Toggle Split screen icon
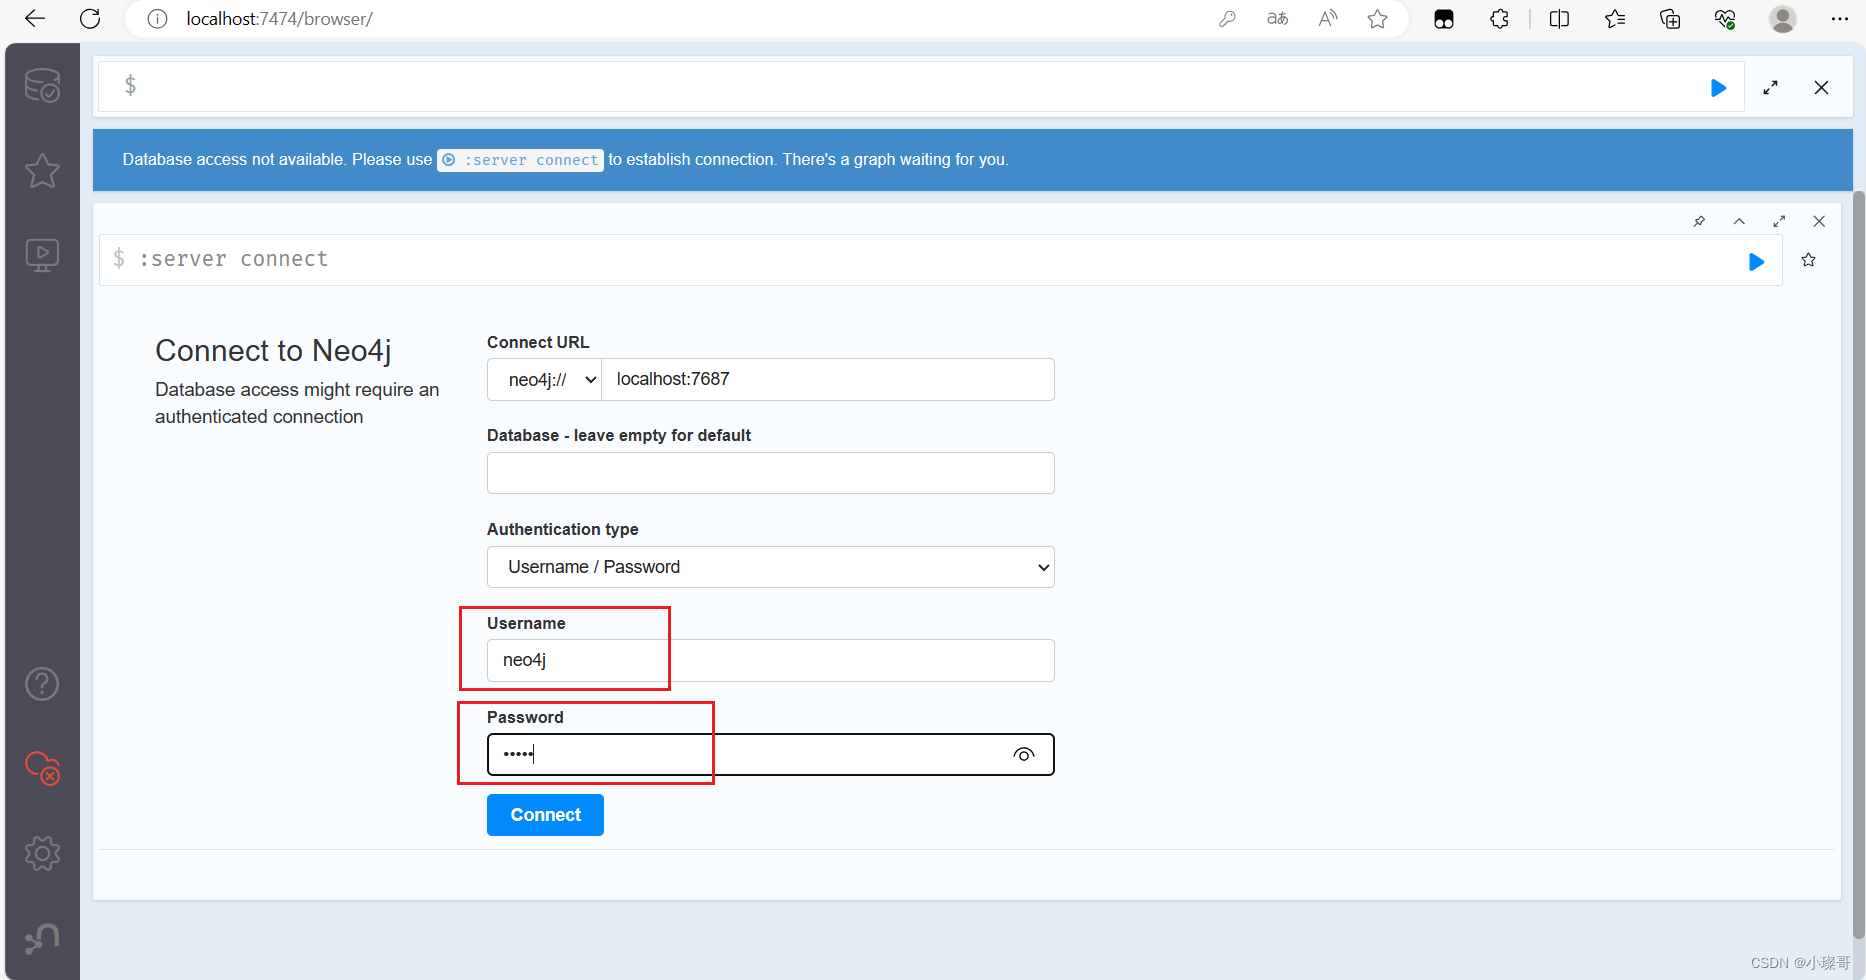This screenshot has height=980, width=1866. 1559,19
